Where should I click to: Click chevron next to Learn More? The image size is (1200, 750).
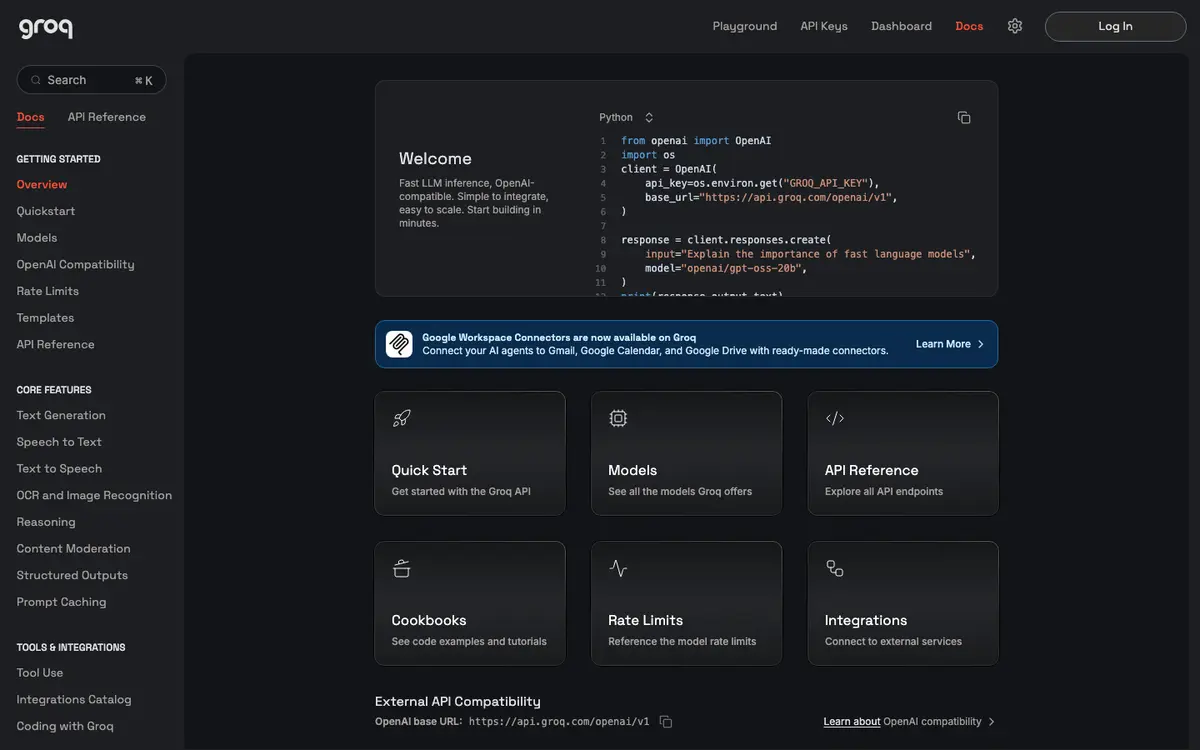point(981,344)
